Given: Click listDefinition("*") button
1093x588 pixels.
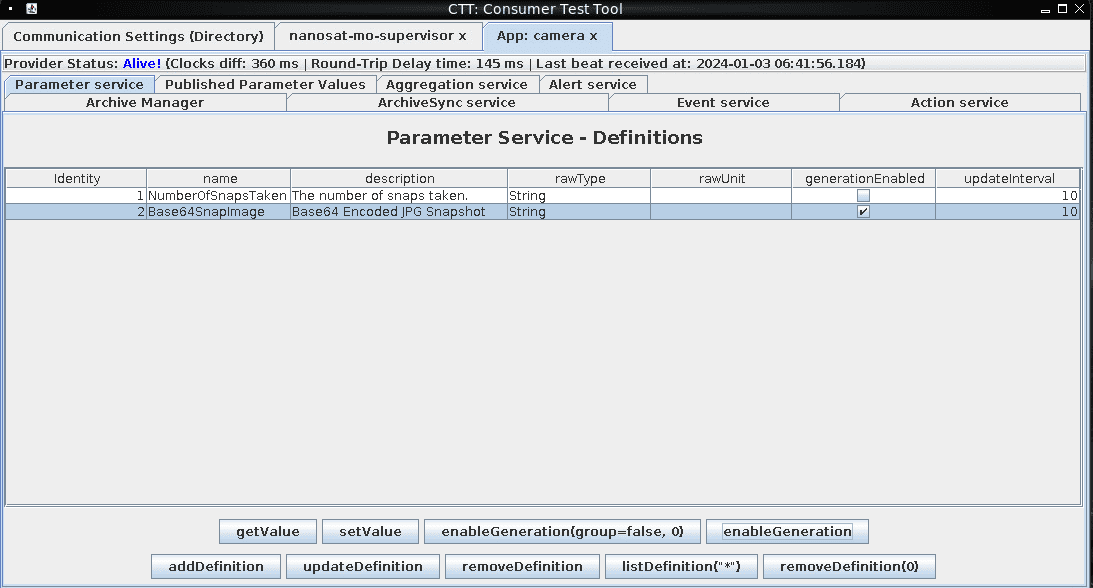Looking at the screenshot, I should click(681, 566).
